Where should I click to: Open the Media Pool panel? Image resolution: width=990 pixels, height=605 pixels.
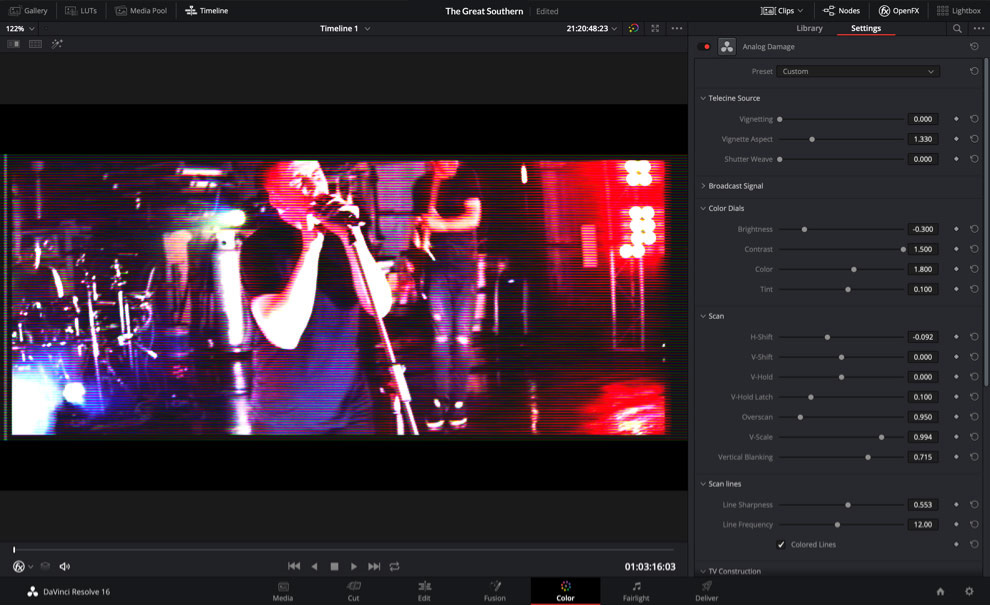[140, 10]
